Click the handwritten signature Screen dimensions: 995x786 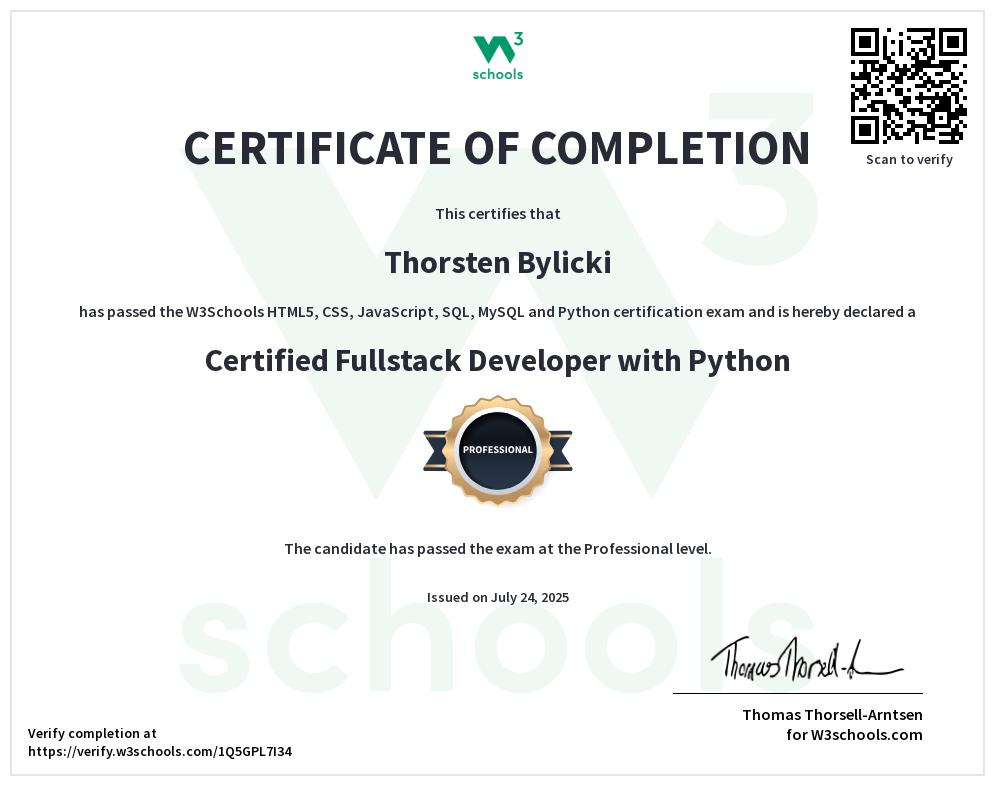tap(805, 658)
